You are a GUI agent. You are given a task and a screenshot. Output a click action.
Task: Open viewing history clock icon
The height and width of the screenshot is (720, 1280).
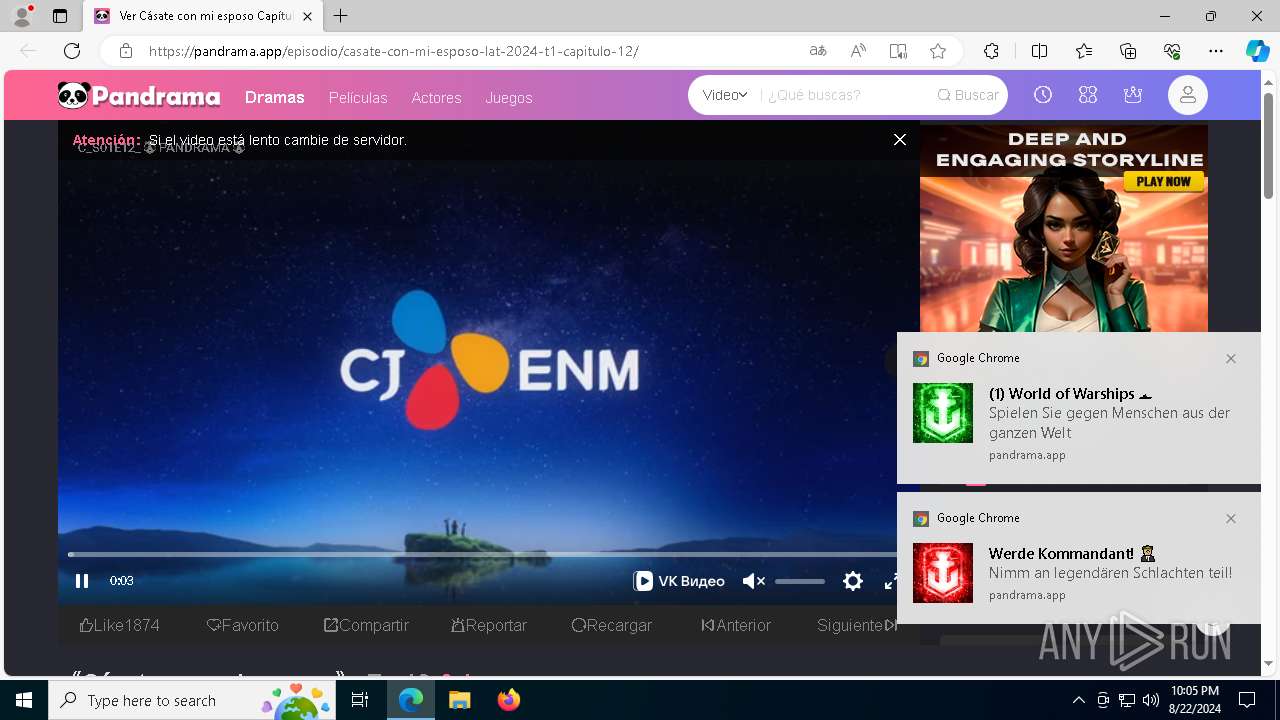(1043, 95)
